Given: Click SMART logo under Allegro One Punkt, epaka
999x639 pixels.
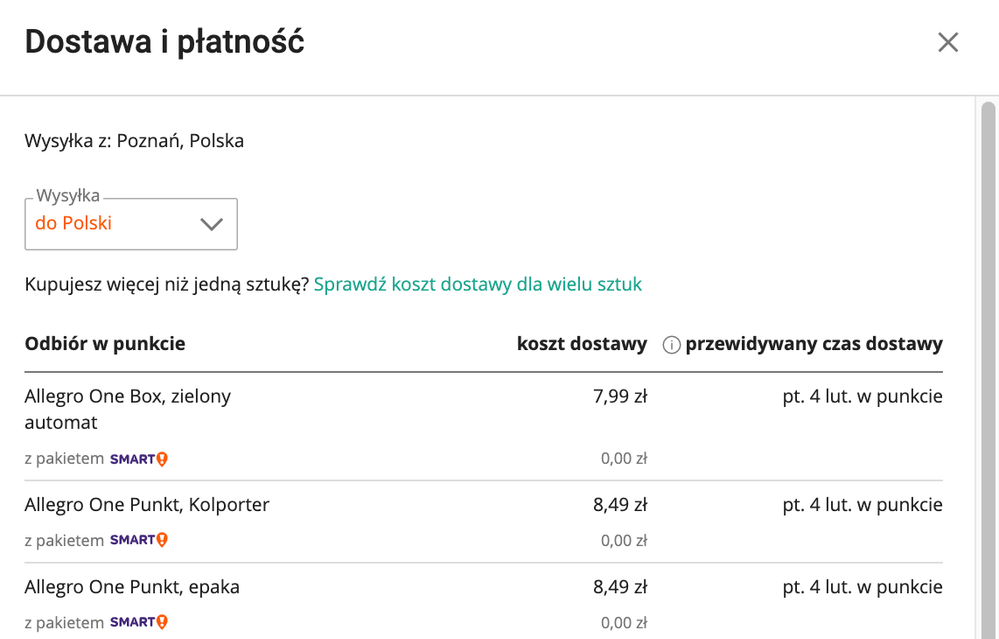Looking at the screenshot, I should [139, 622].
